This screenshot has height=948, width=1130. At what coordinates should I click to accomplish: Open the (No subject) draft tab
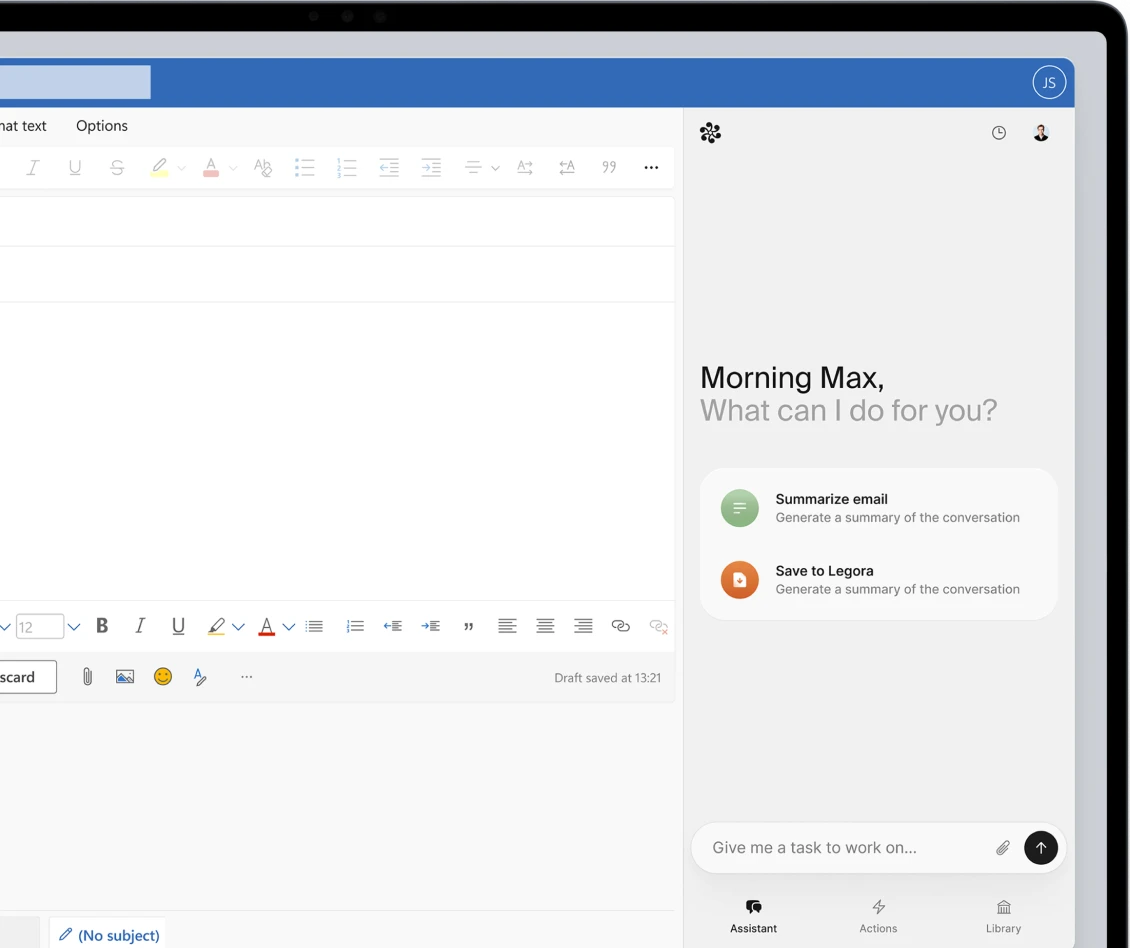[108, 934]
